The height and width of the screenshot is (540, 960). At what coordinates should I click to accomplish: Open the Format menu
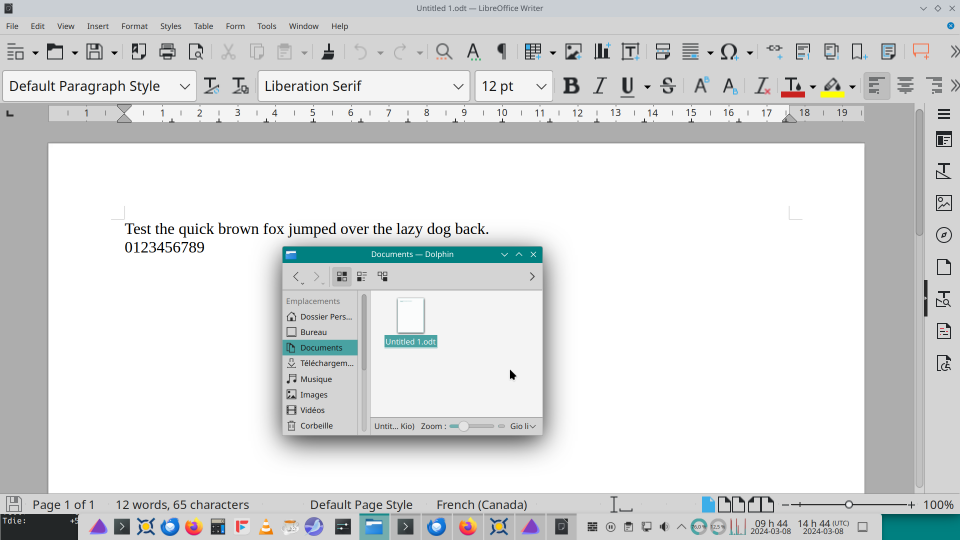tap(134, 26)
